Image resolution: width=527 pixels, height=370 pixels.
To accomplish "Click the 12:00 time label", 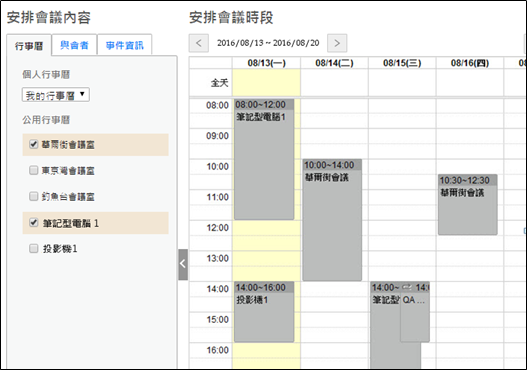I will pos(217,228).
